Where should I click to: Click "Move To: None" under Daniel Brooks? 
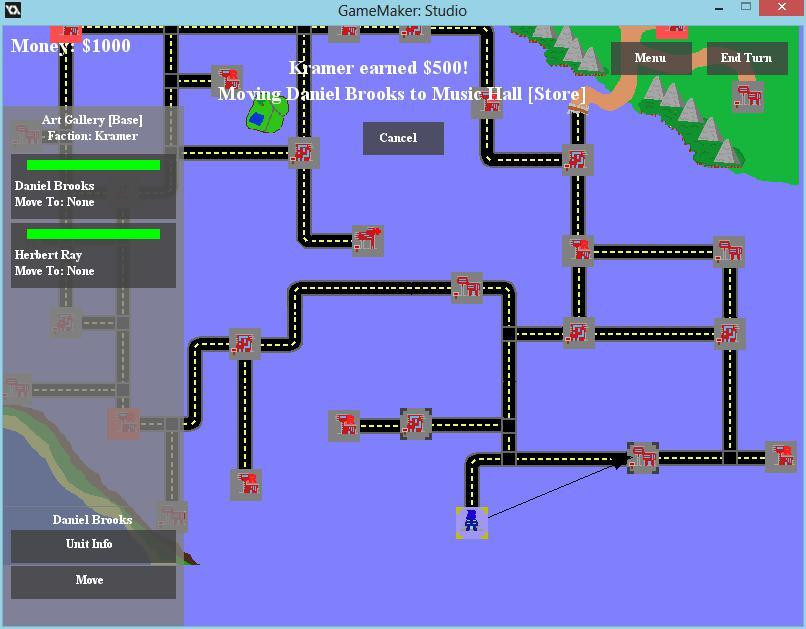tap(54, 202)
